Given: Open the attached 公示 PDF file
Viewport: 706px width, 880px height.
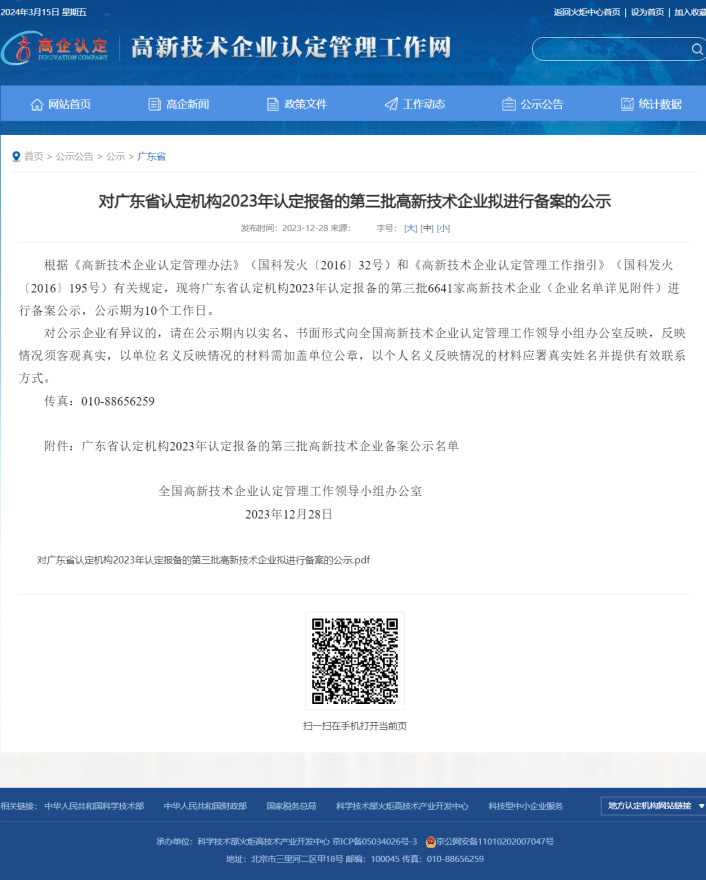Looking at the screenshot, I should click(203, 560).
